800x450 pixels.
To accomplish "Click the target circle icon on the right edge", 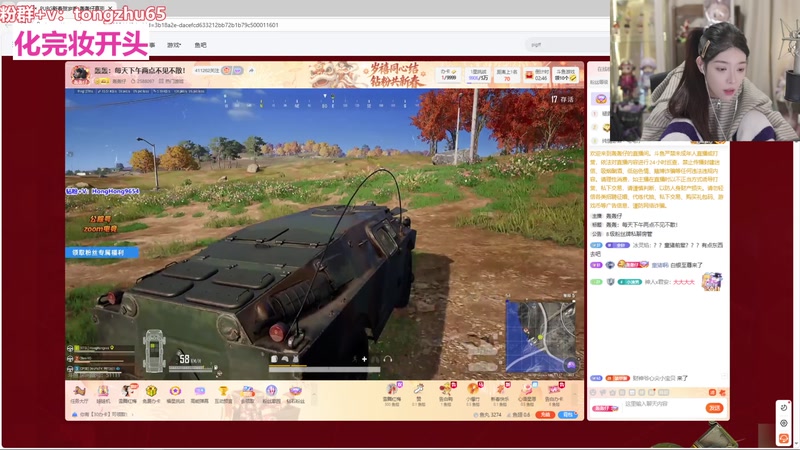I will 784,423.
